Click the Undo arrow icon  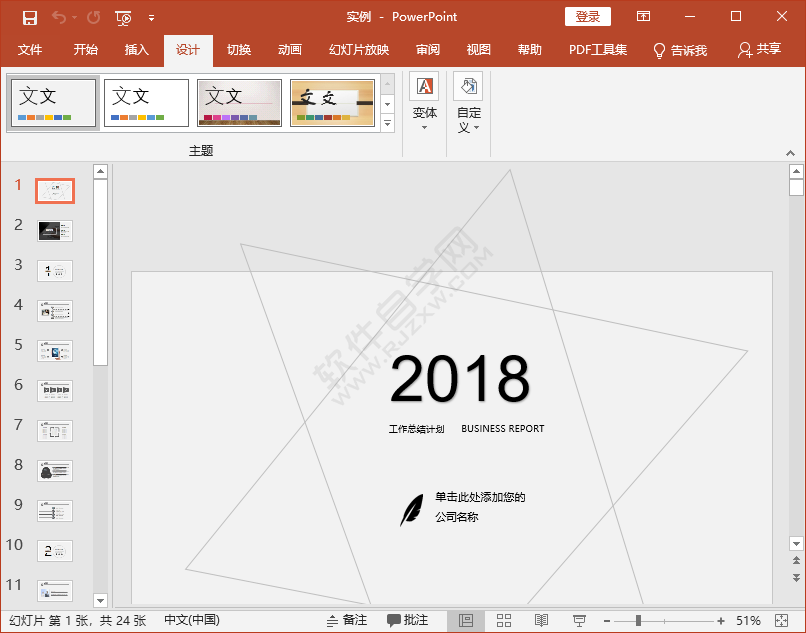(59, 17)
